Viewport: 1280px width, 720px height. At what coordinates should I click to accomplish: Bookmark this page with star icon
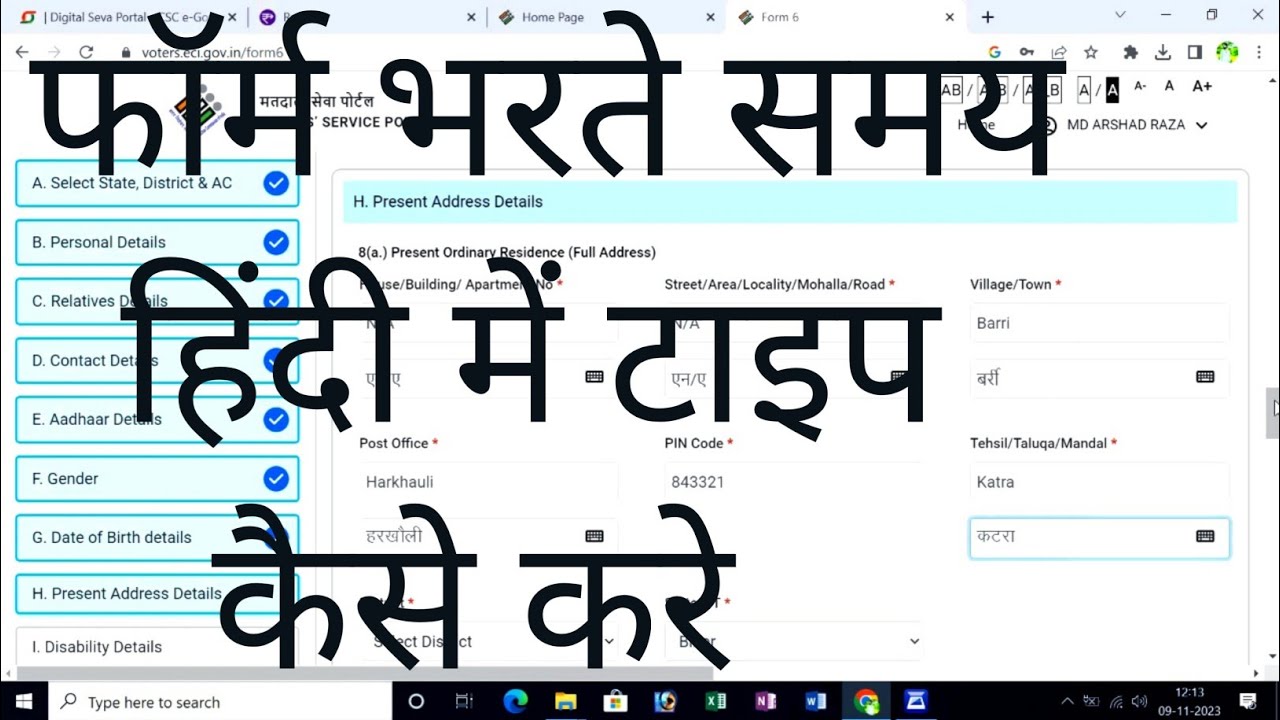coord(1091,52)
